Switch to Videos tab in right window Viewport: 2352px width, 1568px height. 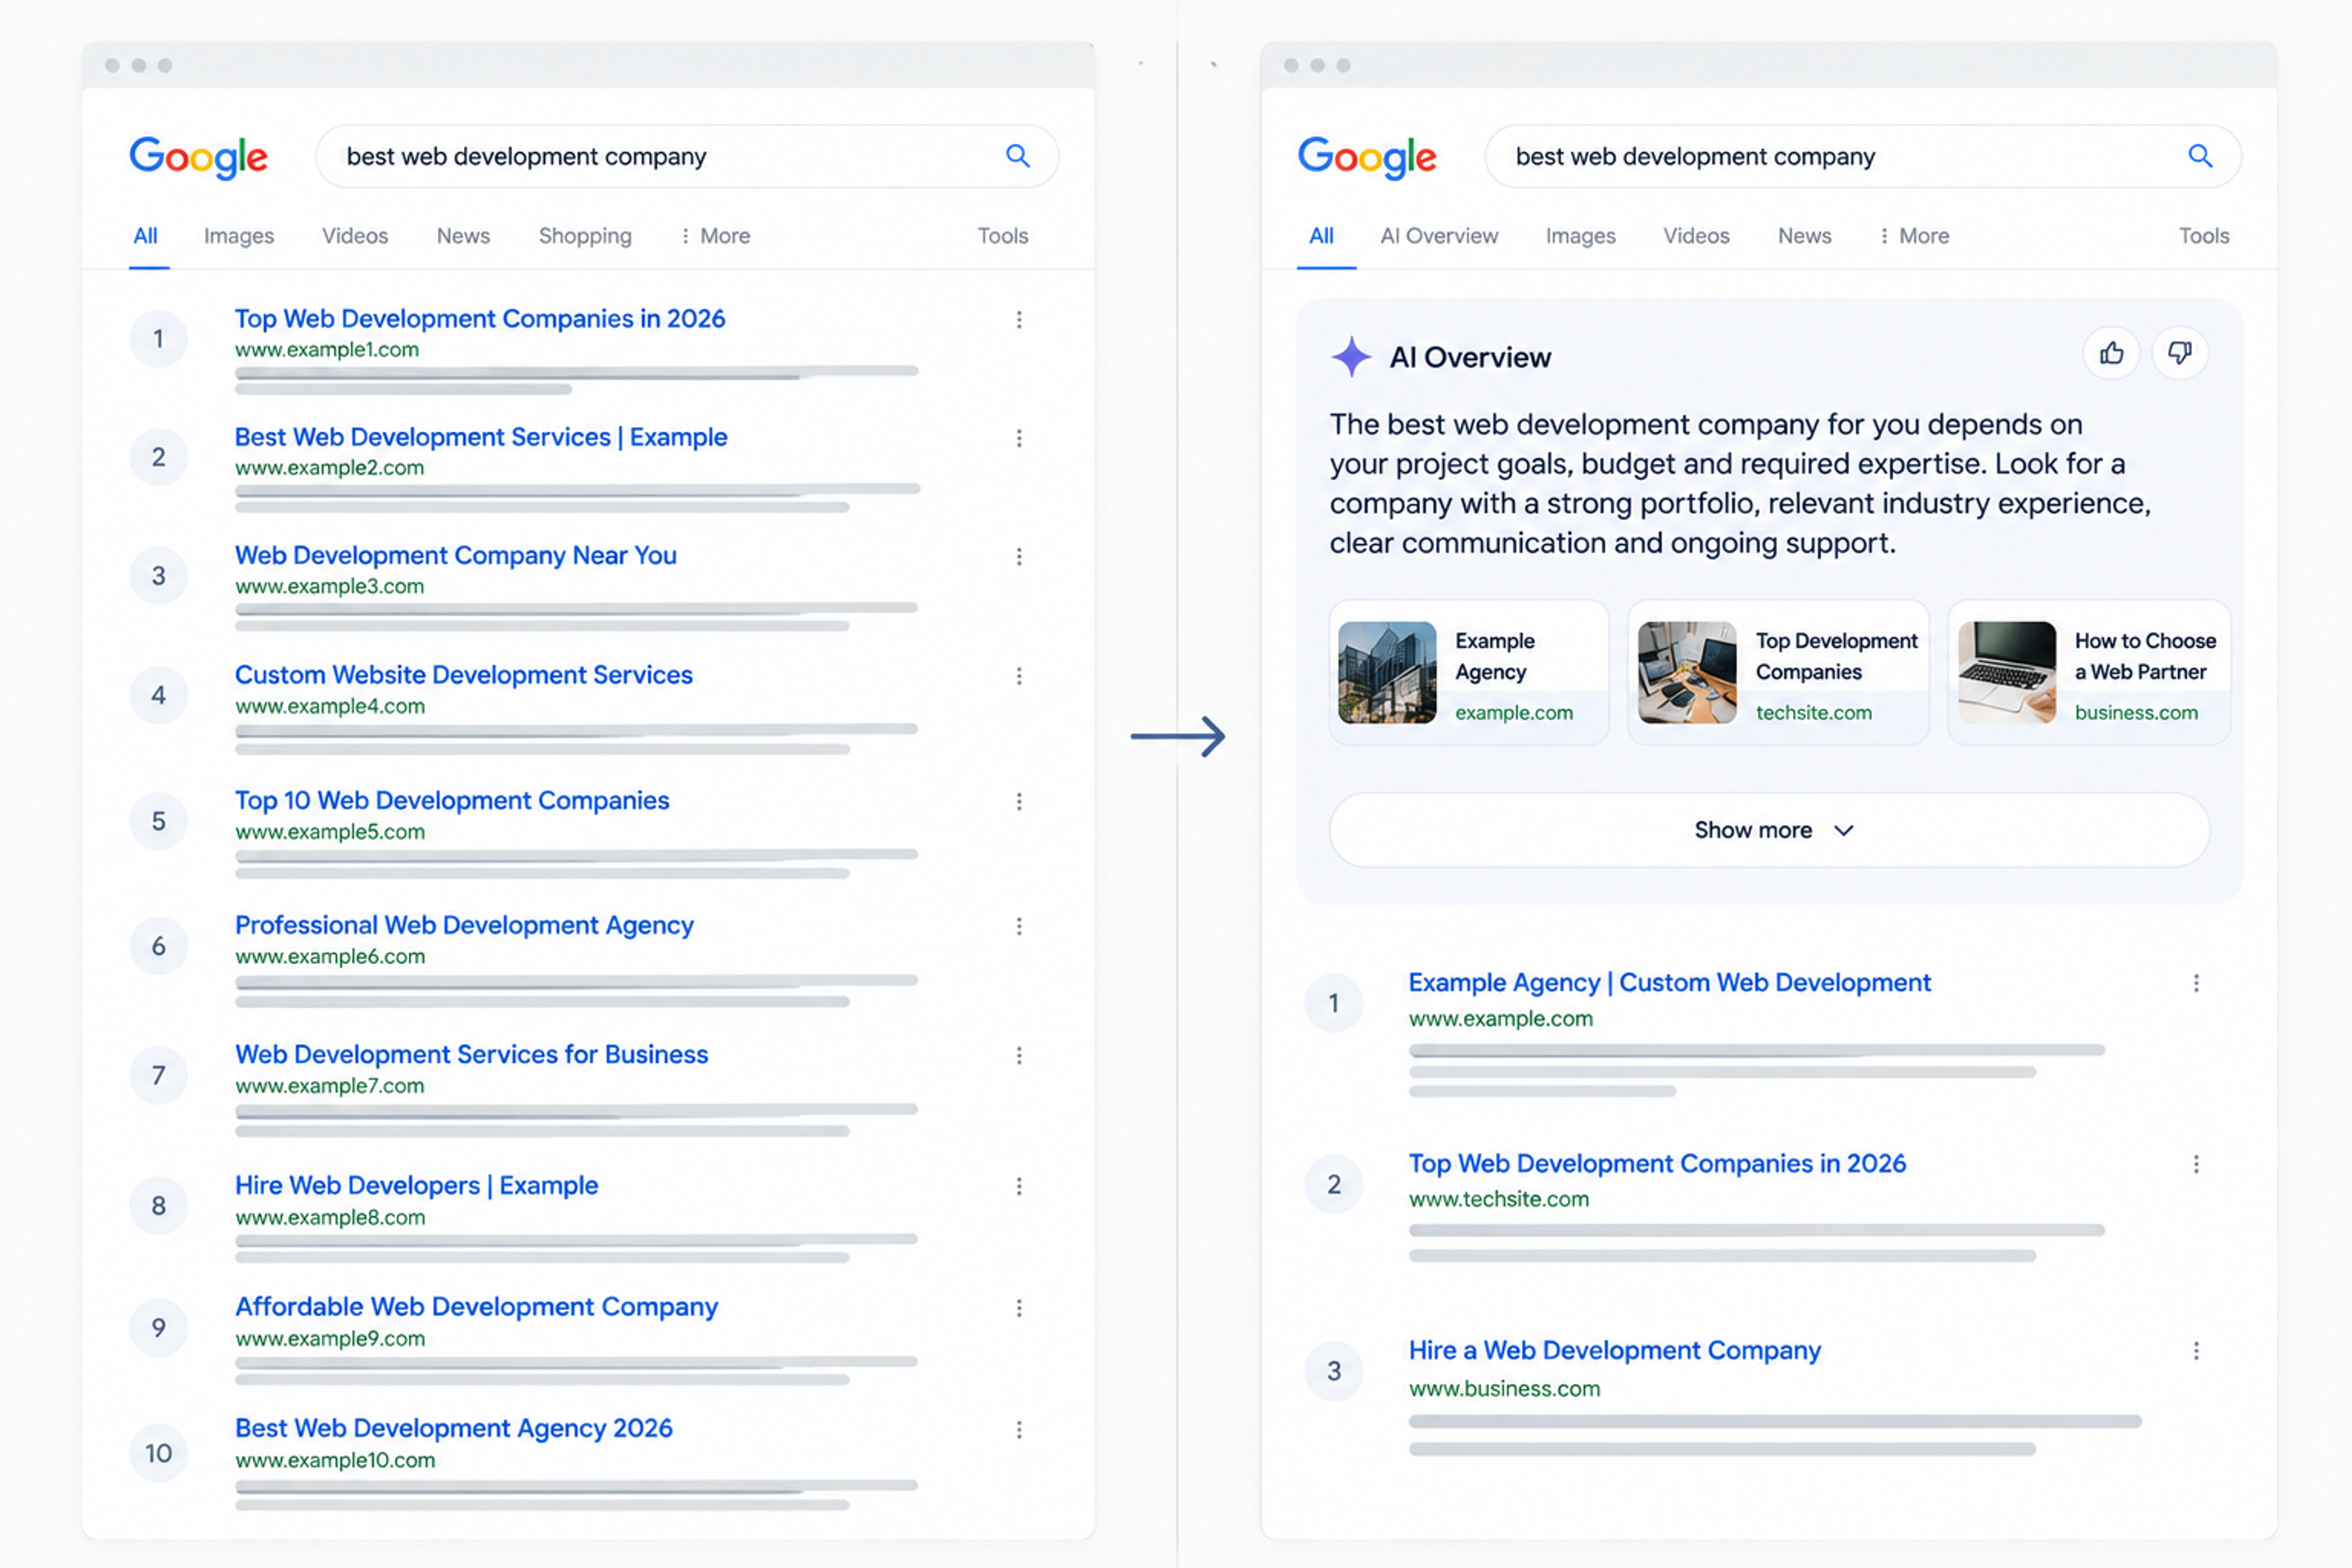[x=1696, y=236]
